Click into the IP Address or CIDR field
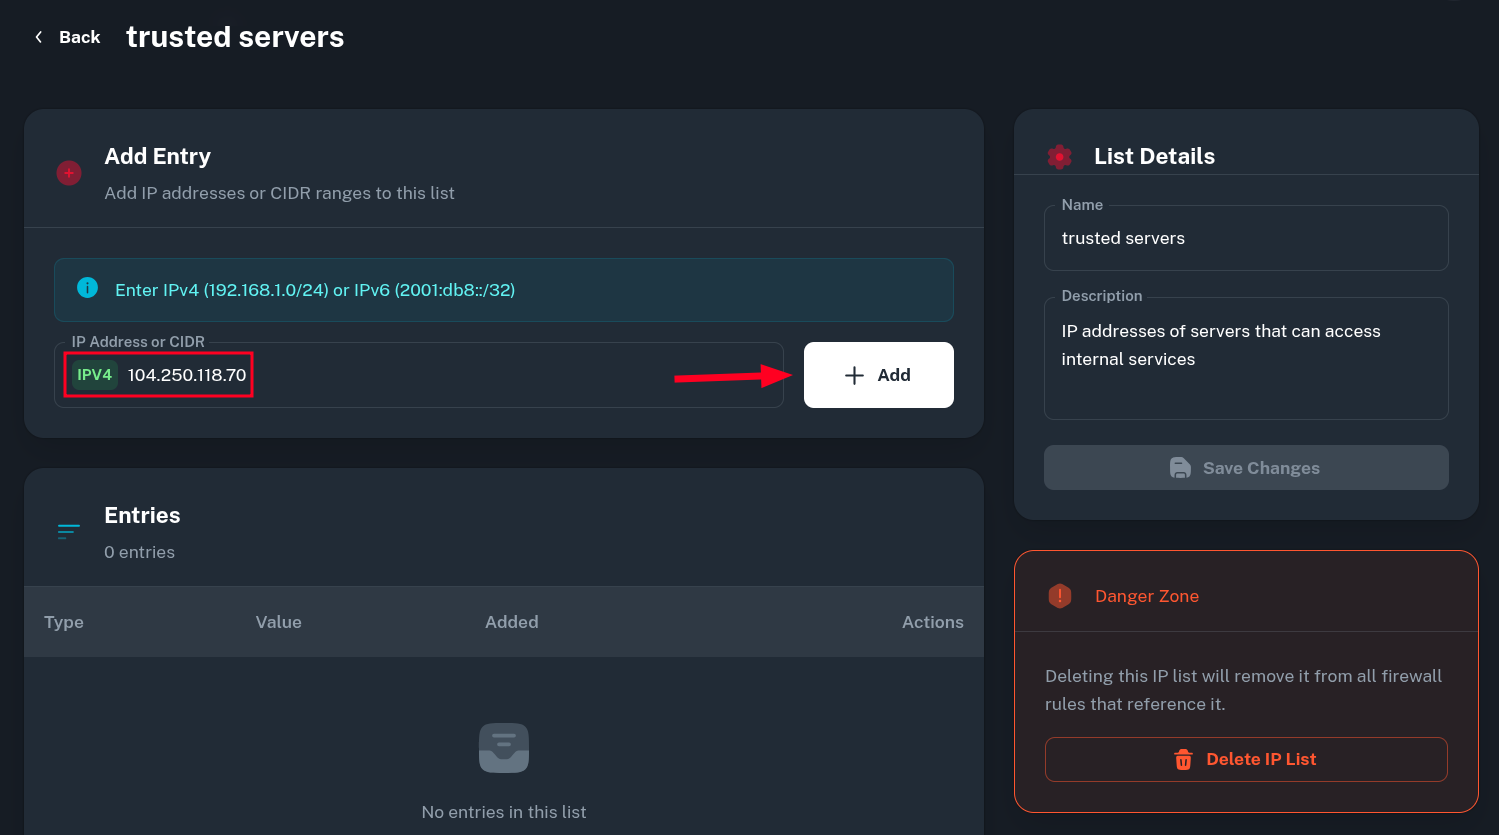The height and width of the screenshot is (835, 1499). (x=450, y=375)
